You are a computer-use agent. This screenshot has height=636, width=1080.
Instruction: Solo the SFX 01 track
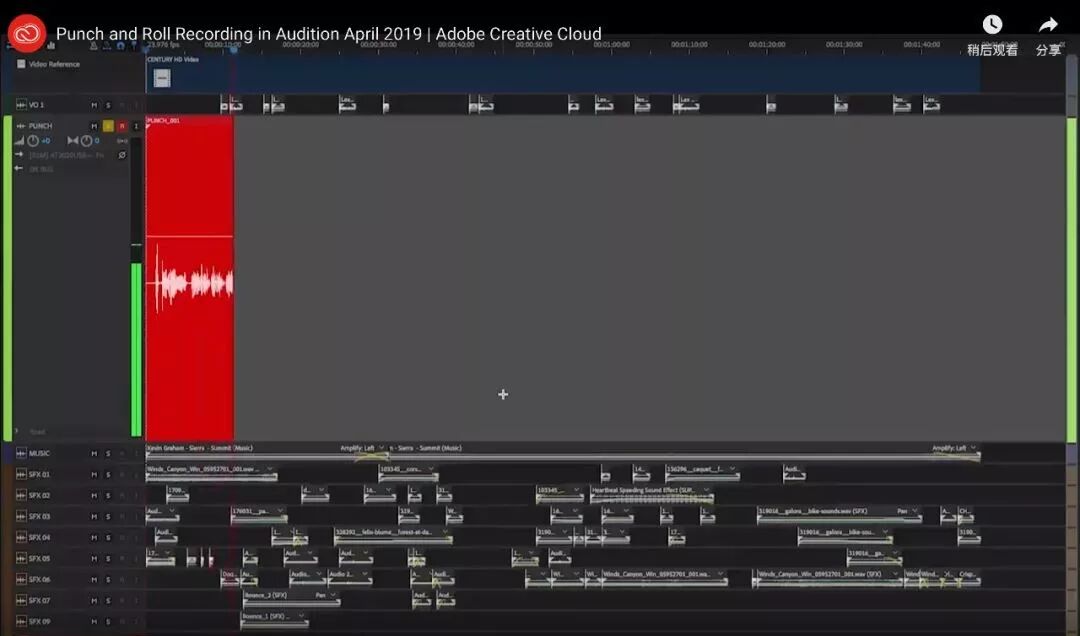pos(108,475)
